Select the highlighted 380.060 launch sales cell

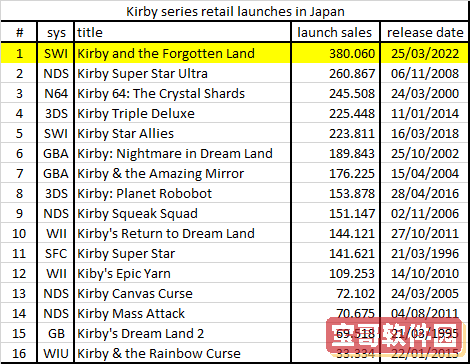tap(335, 53)
